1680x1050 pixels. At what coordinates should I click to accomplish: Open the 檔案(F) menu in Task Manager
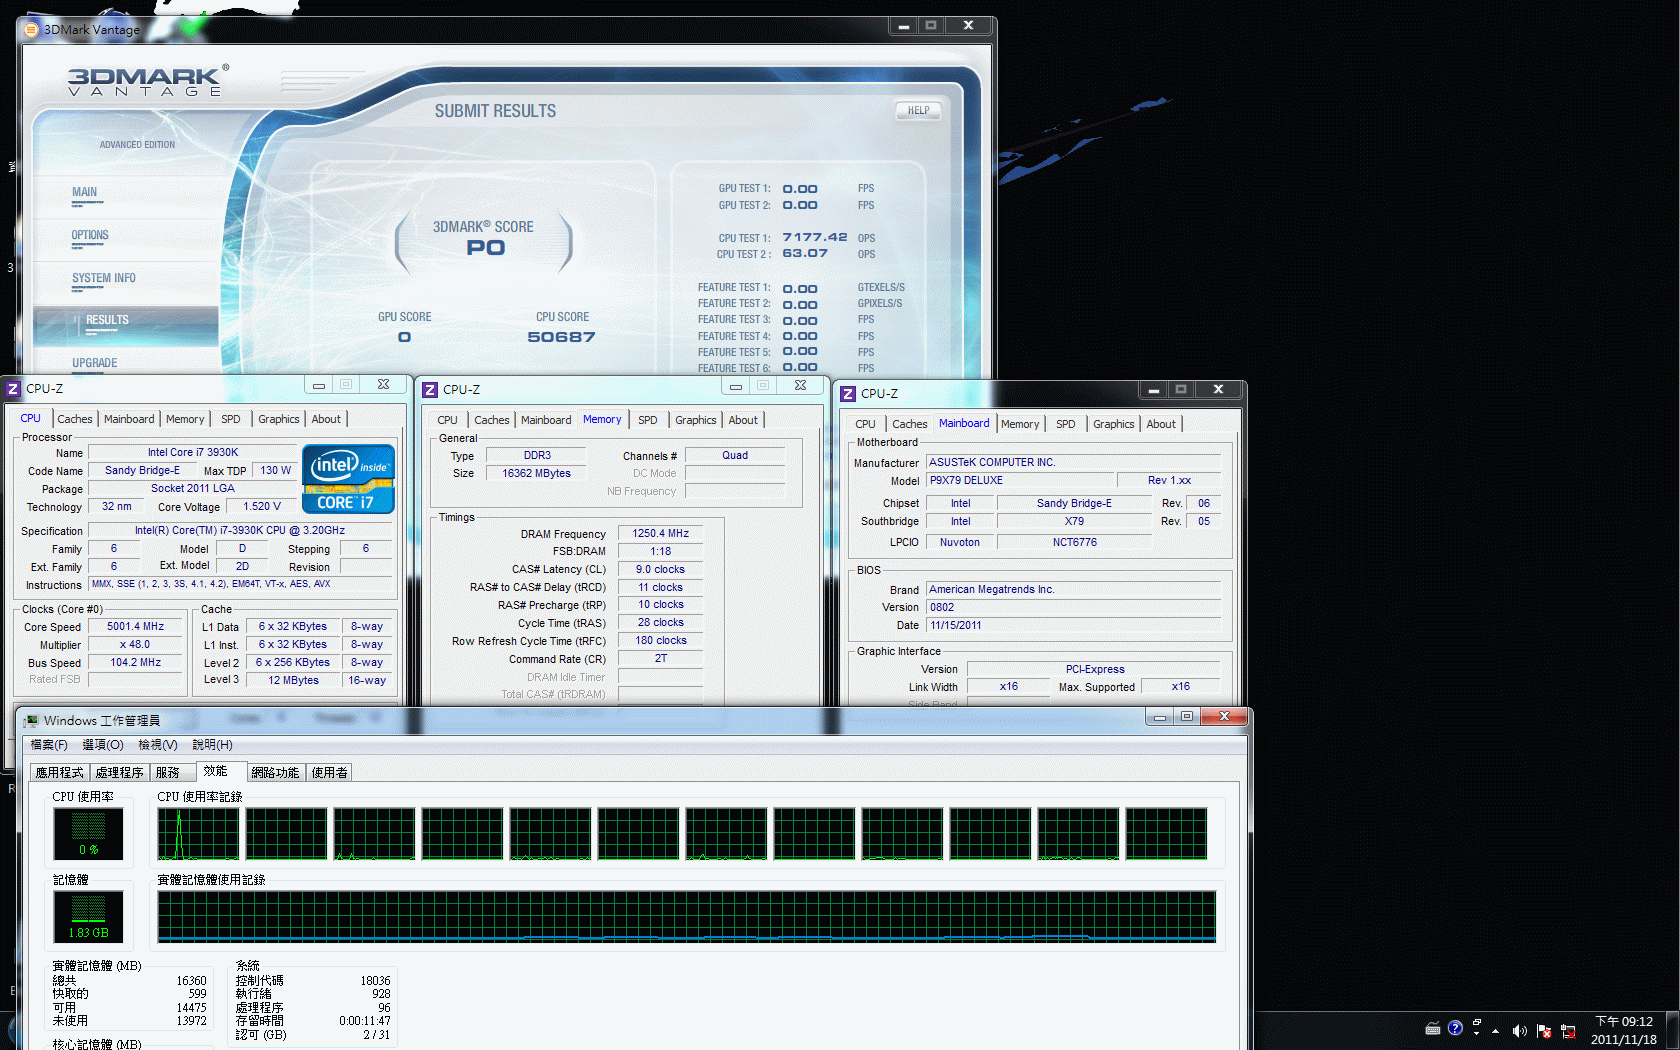[x=49, y=745]
